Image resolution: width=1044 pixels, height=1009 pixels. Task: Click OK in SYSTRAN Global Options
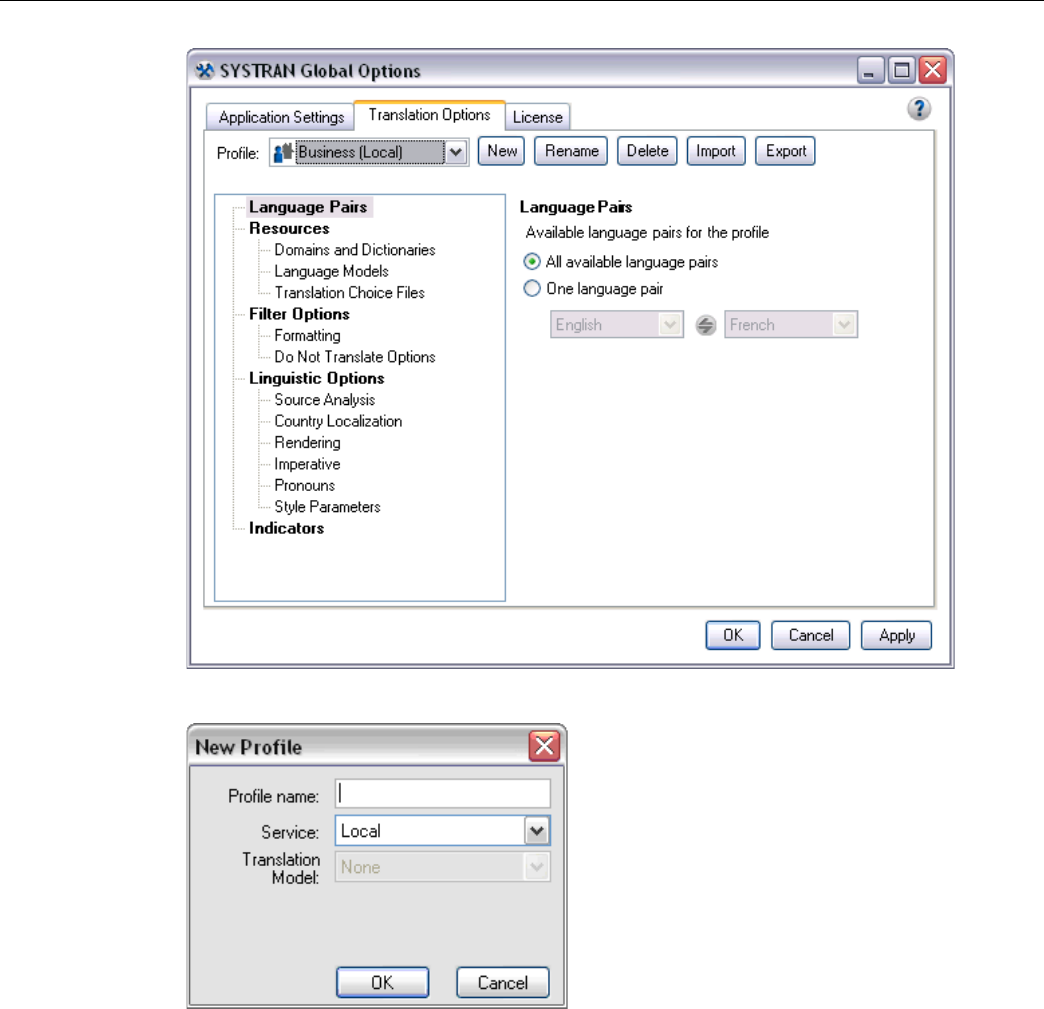tap(732, 635)
